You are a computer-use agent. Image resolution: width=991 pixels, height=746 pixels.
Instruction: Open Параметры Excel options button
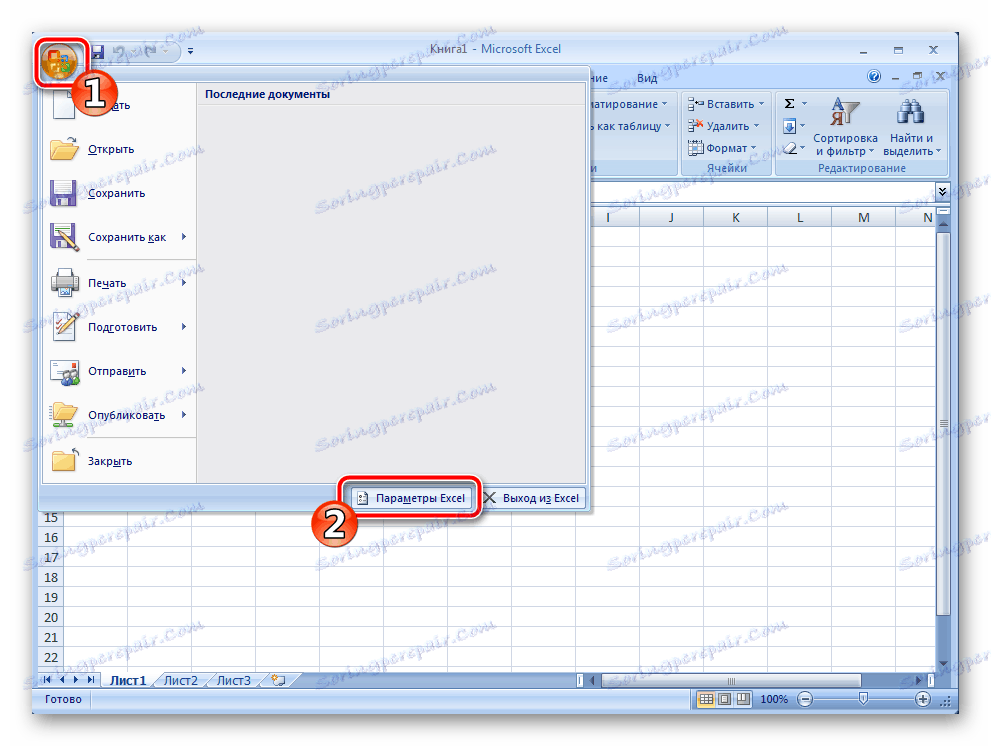(411, 498)
